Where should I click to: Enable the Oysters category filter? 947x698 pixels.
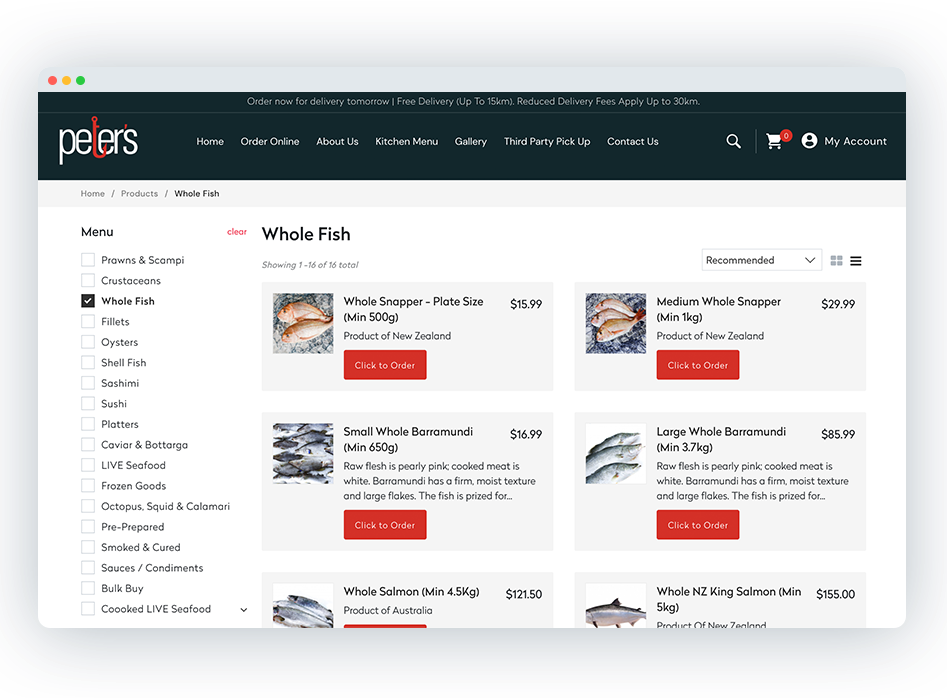(x=87, y=341)
